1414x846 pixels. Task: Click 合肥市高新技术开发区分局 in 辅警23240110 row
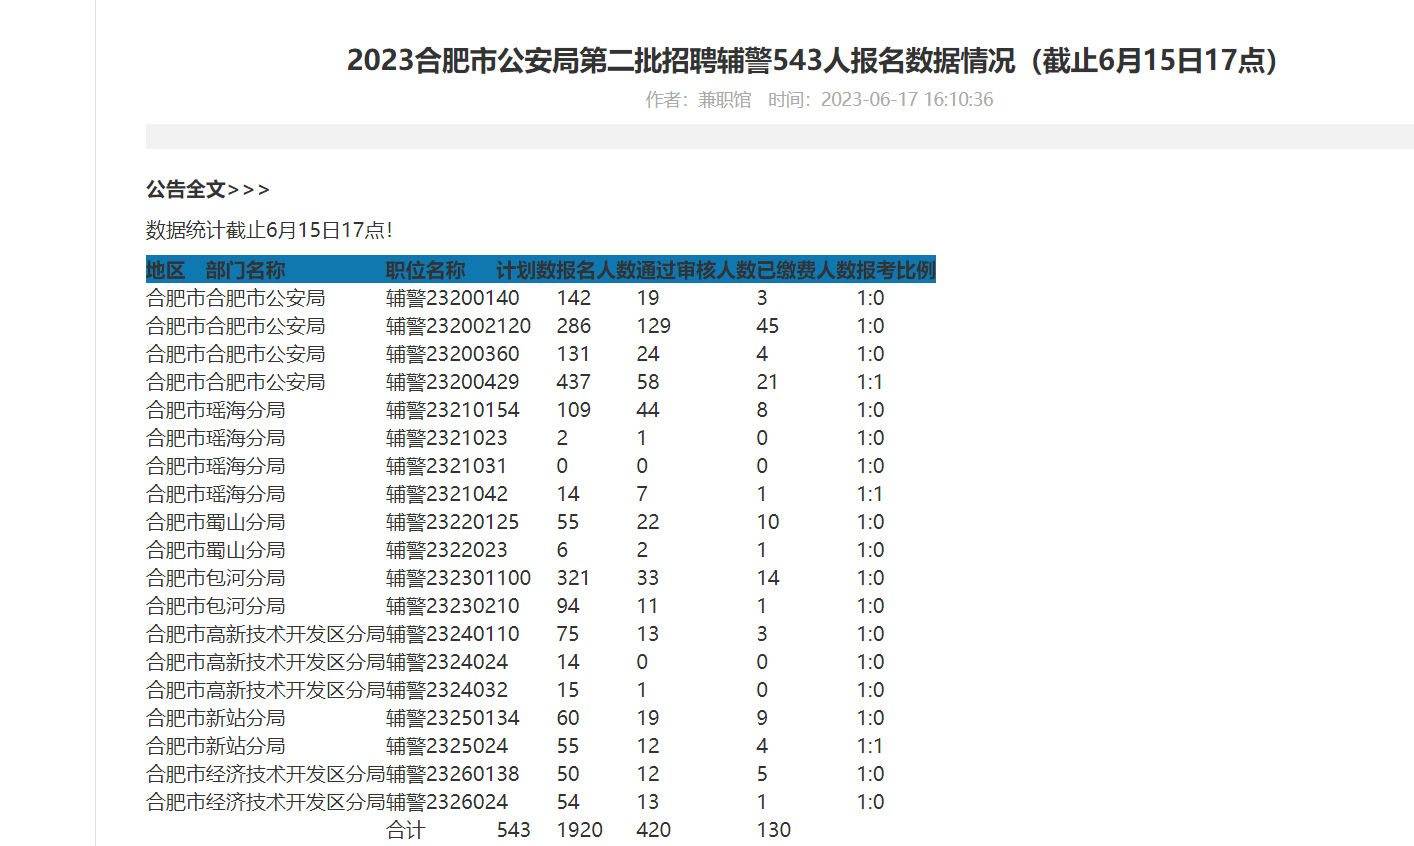[x=266, y=634]
